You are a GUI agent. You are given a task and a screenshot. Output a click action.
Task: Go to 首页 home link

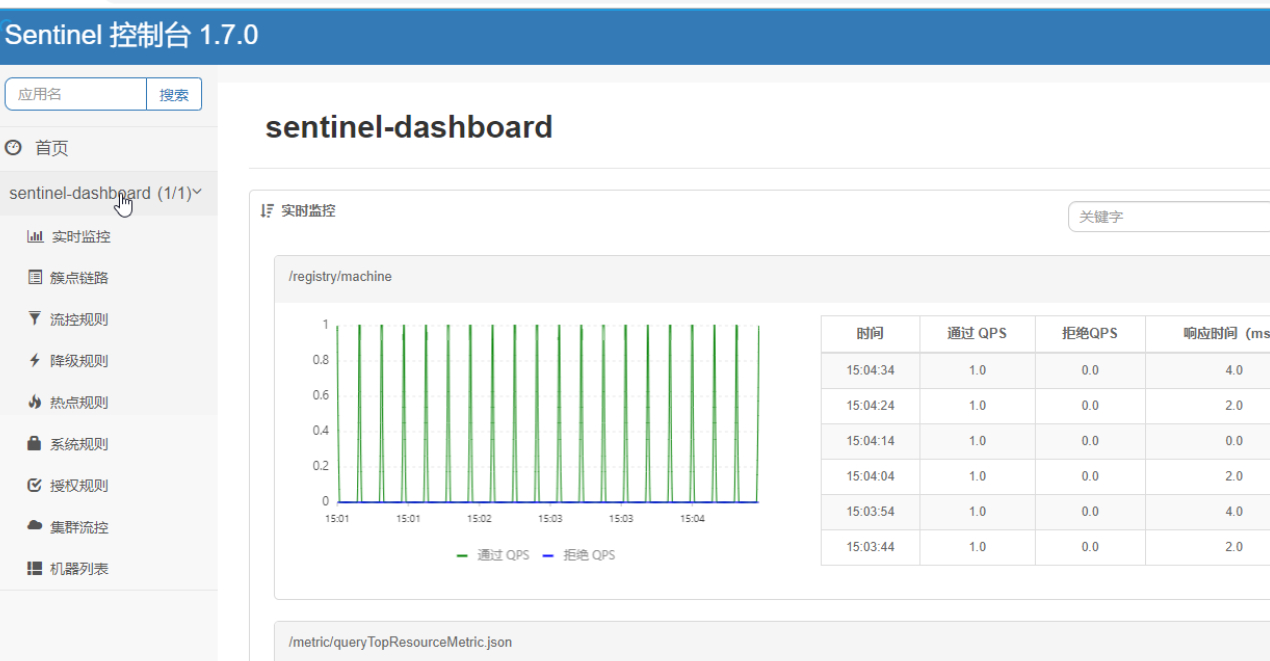[52, 148]
